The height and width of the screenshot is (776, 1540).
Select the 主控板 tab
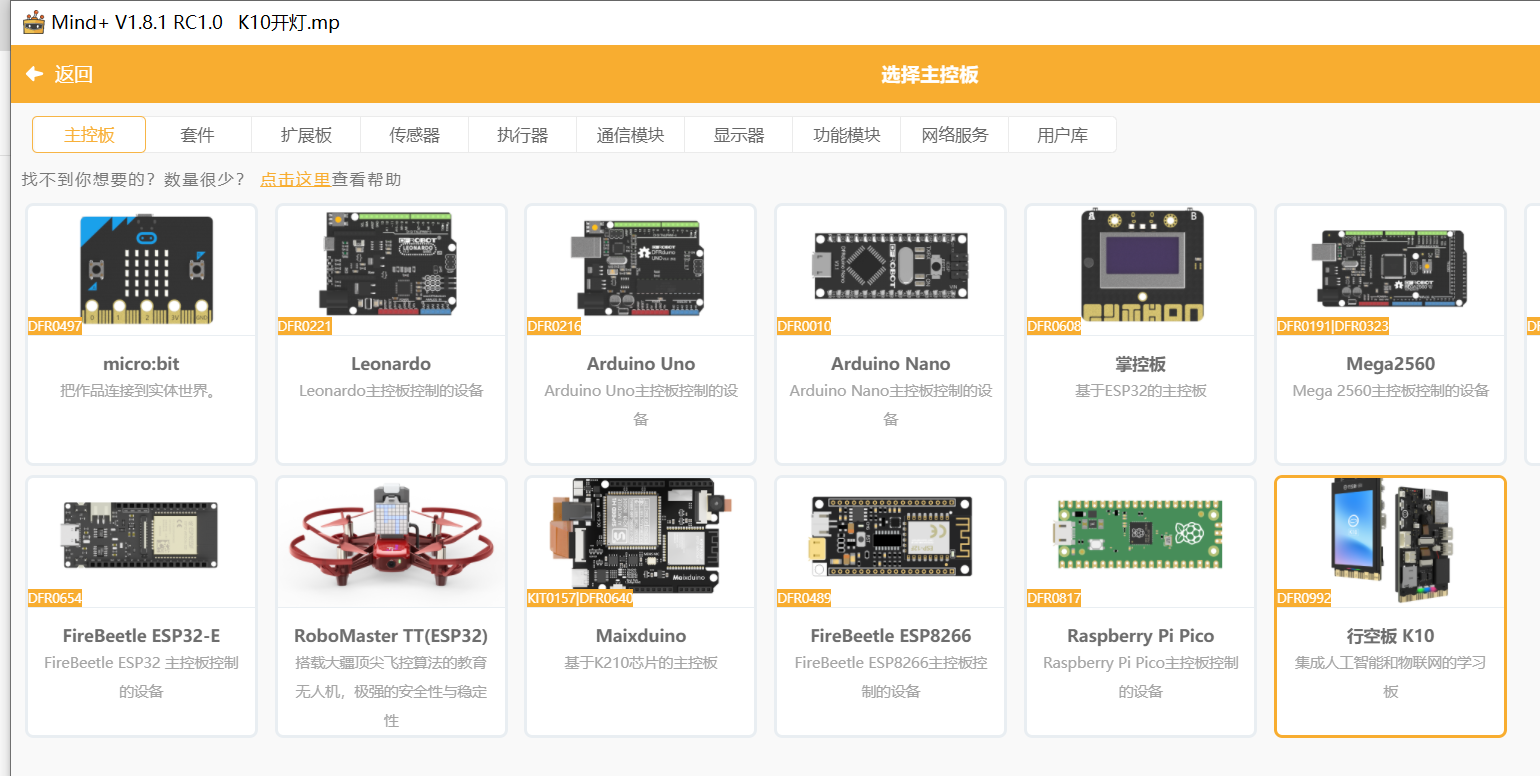pos(89,135)
